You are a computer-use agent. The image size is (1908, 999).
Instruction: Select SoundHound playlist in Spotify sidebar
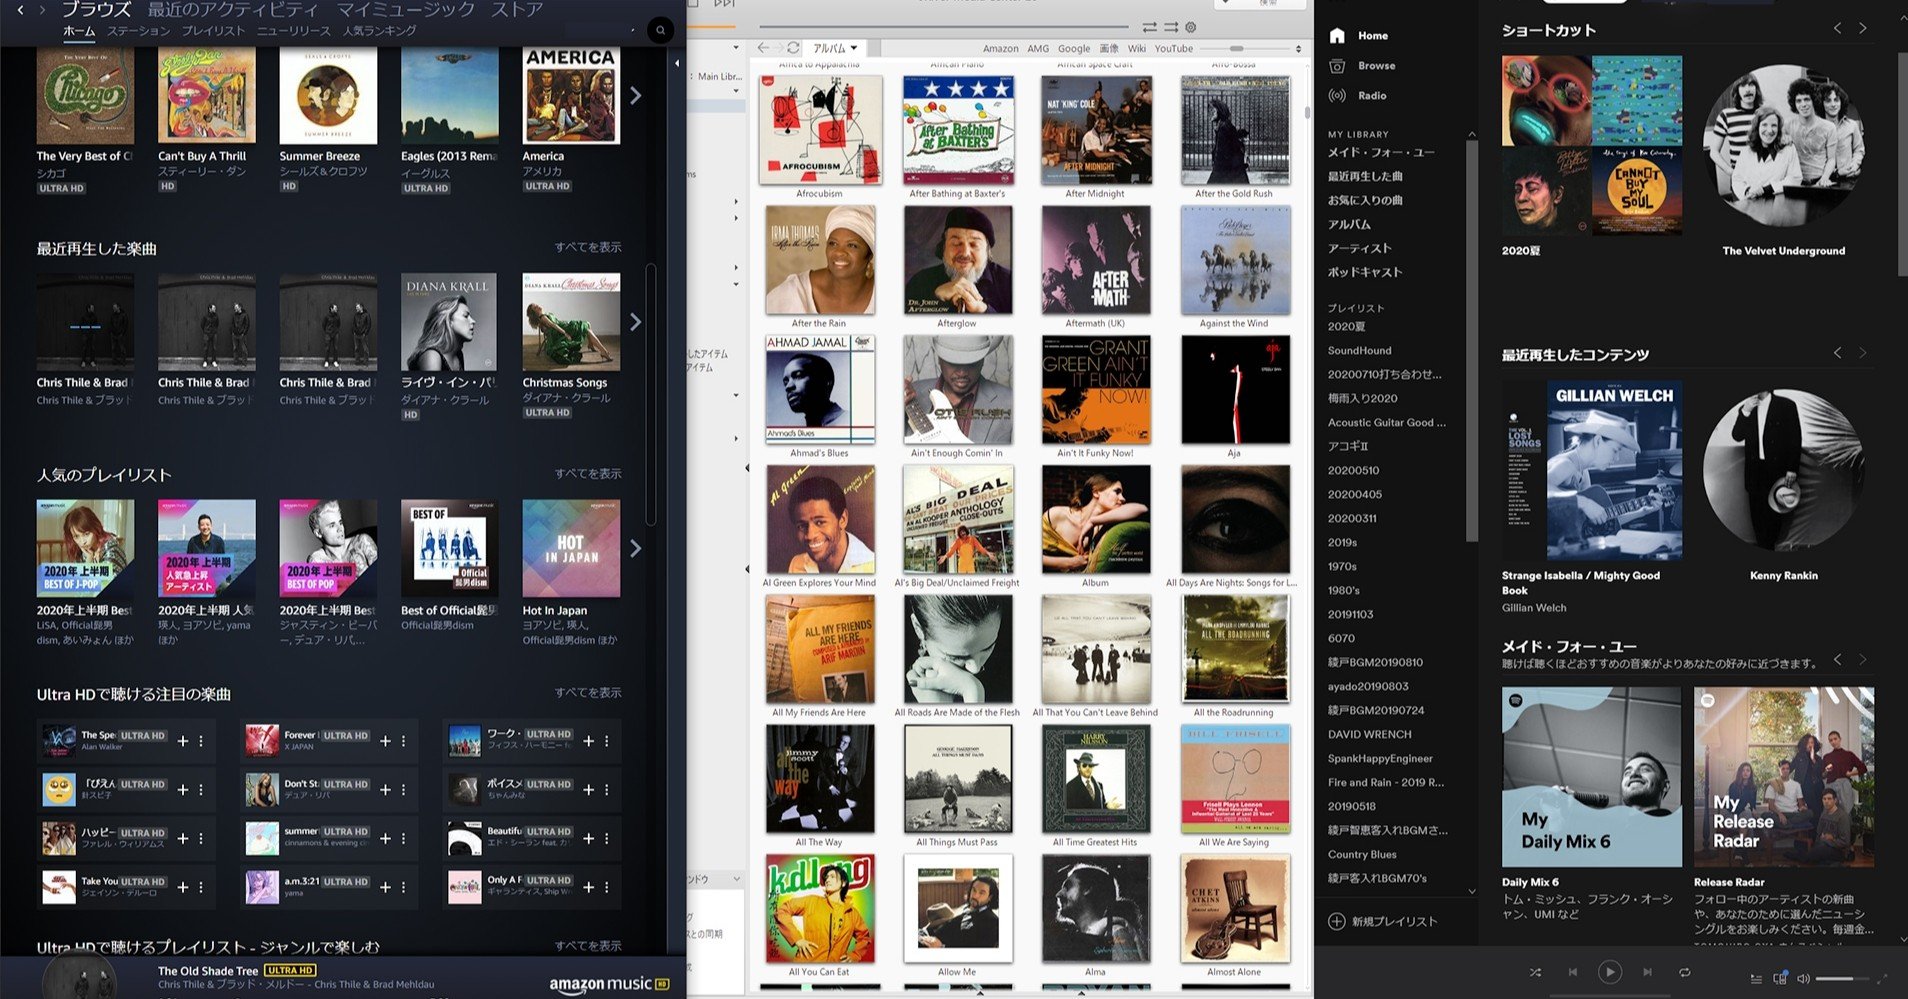[1359, 351]
